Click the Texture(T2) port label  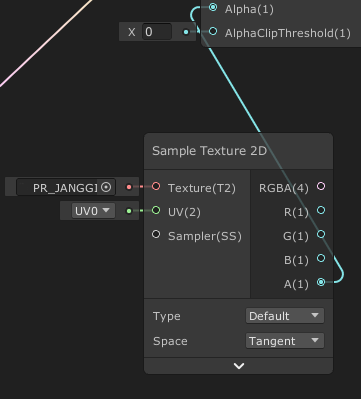[202, 188]
